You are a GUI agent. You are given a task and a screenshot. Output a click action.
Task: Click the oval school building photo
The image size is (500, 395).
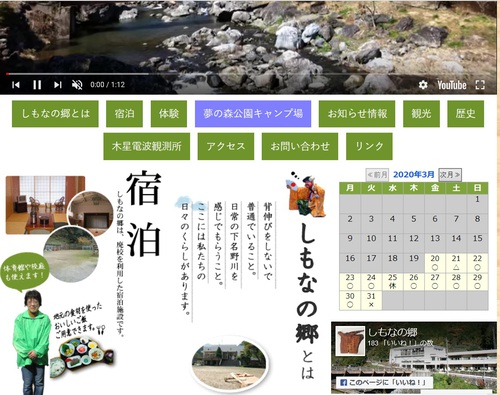click(x=230, y=365)
